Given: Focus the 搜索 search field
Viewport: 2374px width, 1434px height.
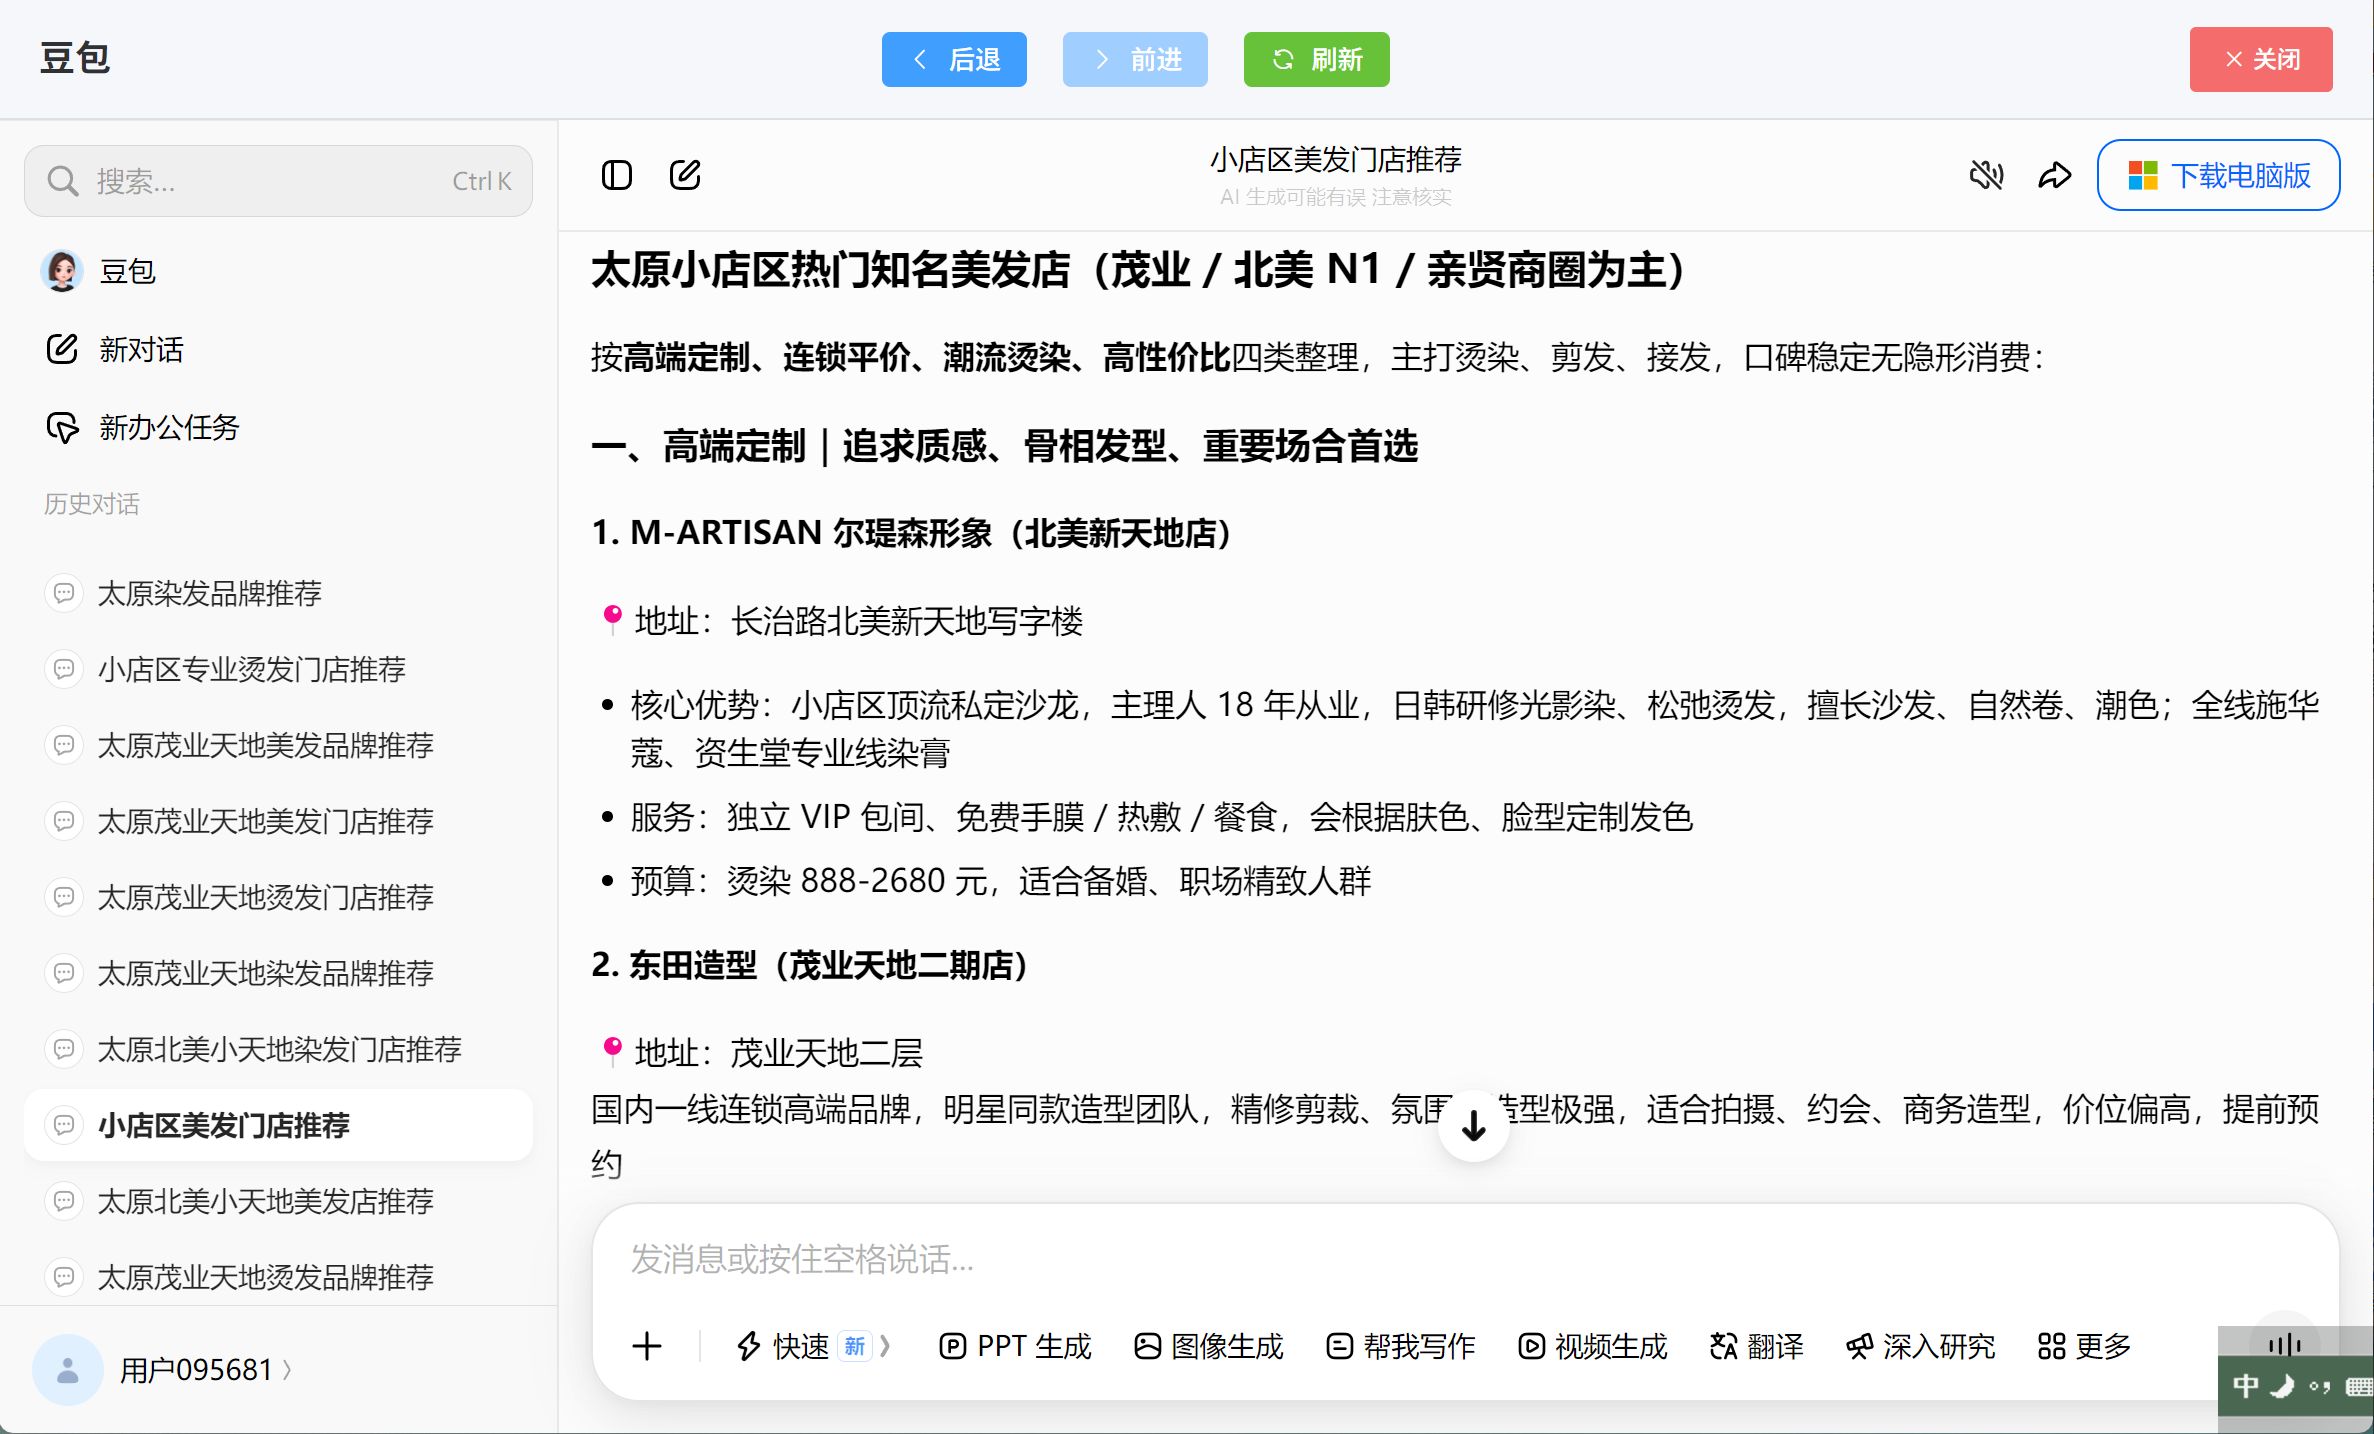Looking at the screenshot, I should [278, 181].
